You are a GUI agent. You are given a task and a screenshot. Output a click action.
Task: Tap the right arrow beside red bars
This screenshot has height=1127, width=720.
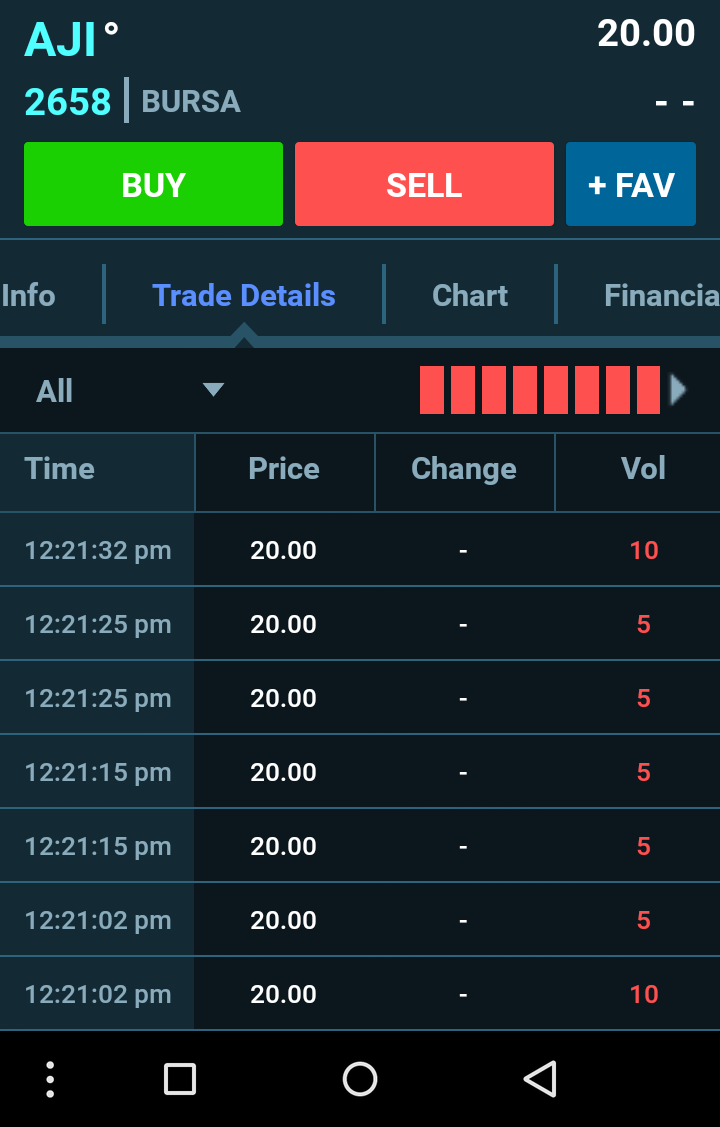(678, 390)
